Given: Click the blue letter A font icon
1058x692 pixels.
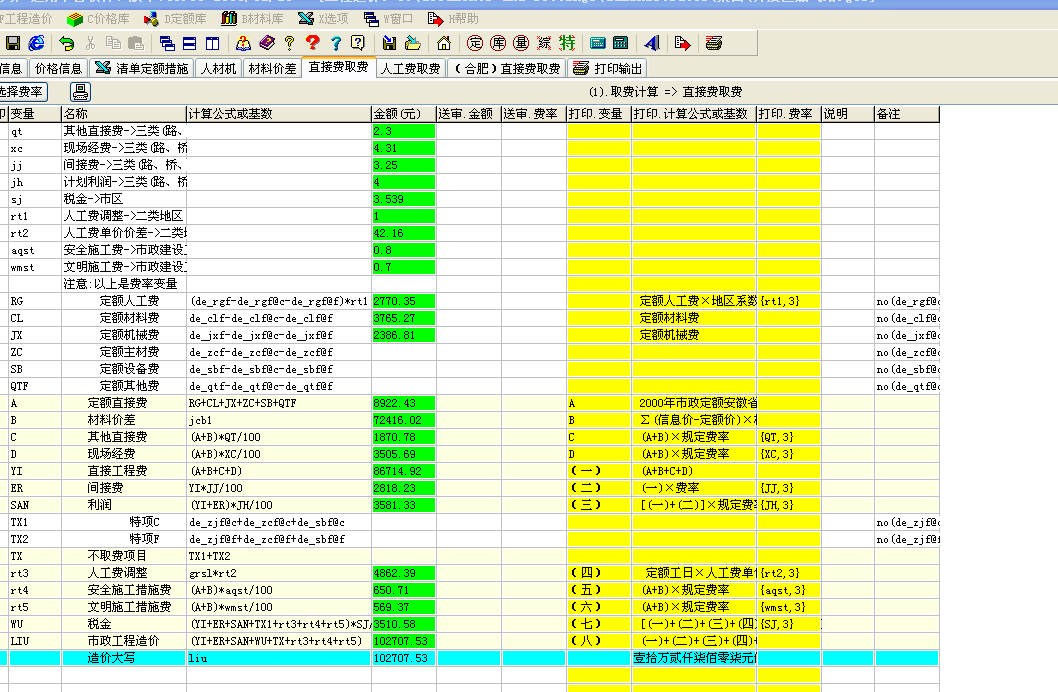Looking at the screenshot, I should point(652,43).
